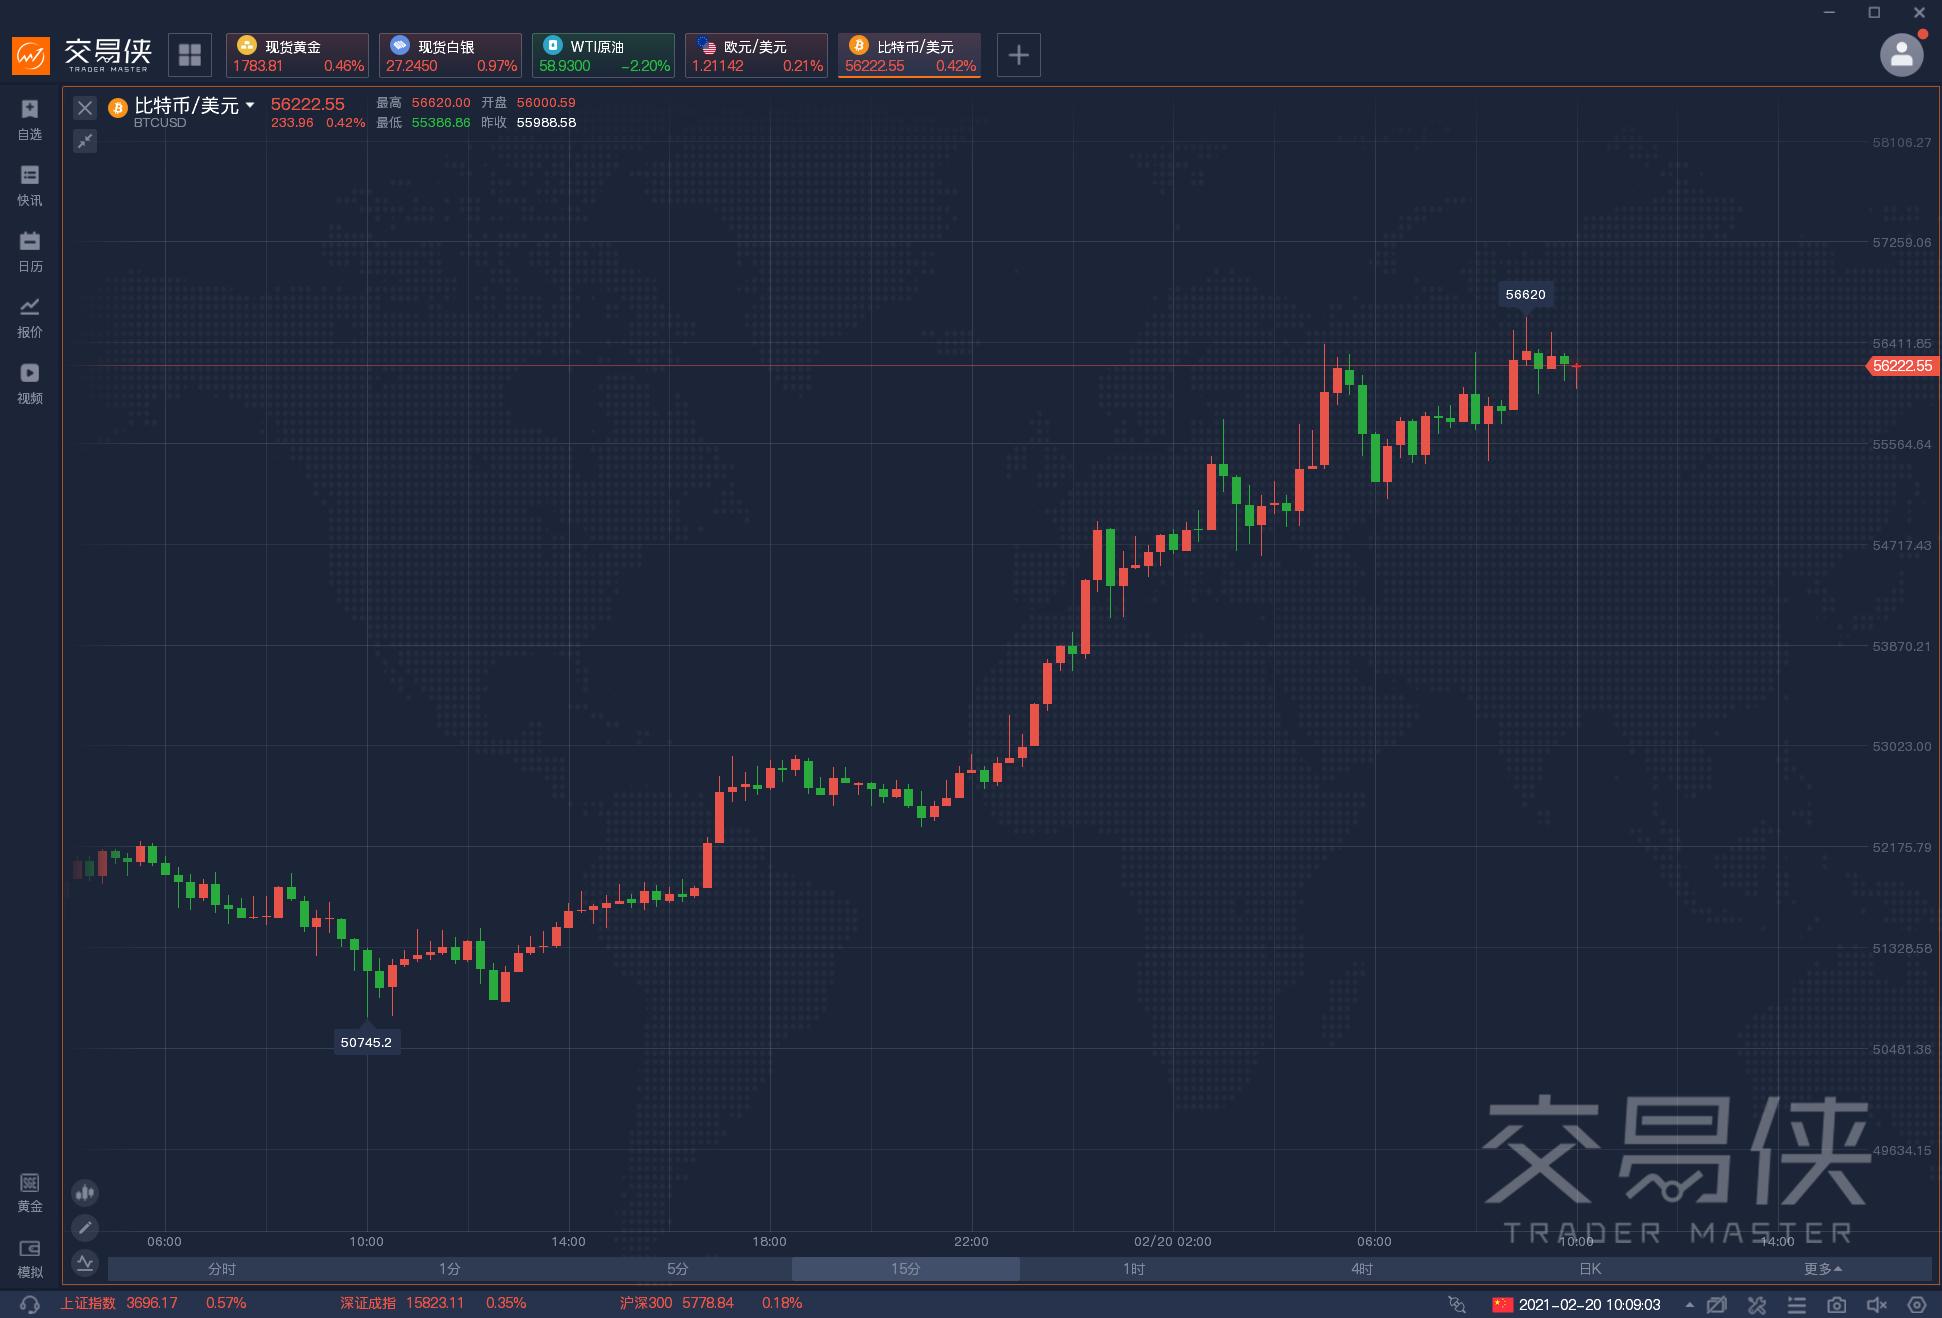
Task: Open the drawing pencil tool
Action: coord(85,1227)
